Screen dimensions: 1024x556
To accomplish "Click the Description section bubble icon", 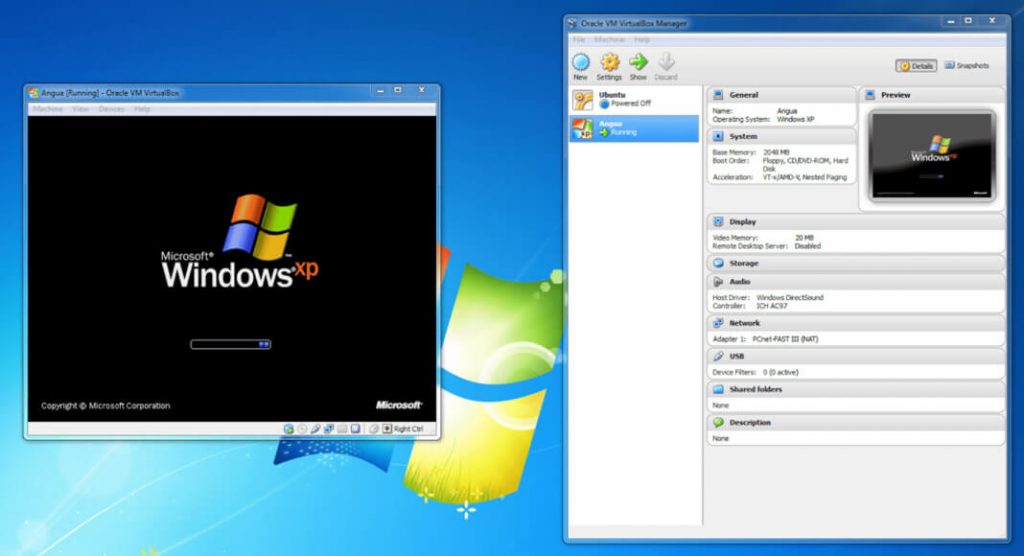I will pyautogui.click(x=718, y=423).
